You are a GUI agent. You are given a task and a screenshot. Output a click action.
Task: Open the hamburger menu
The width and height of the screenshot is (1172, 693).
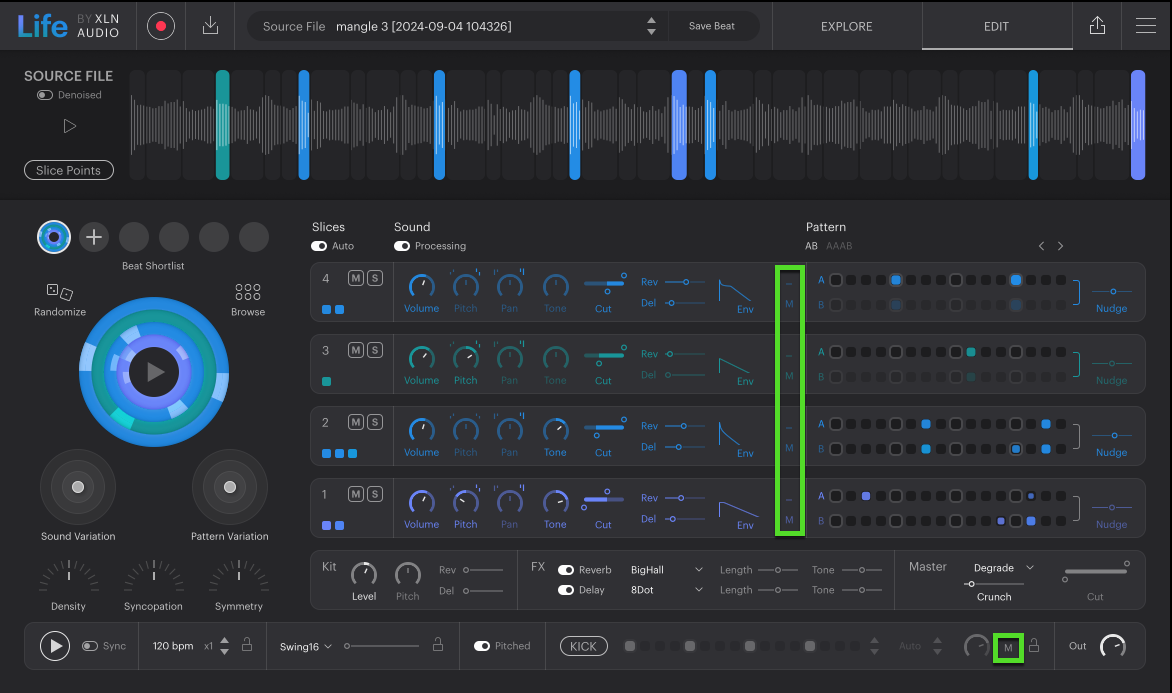point(1146,27)
